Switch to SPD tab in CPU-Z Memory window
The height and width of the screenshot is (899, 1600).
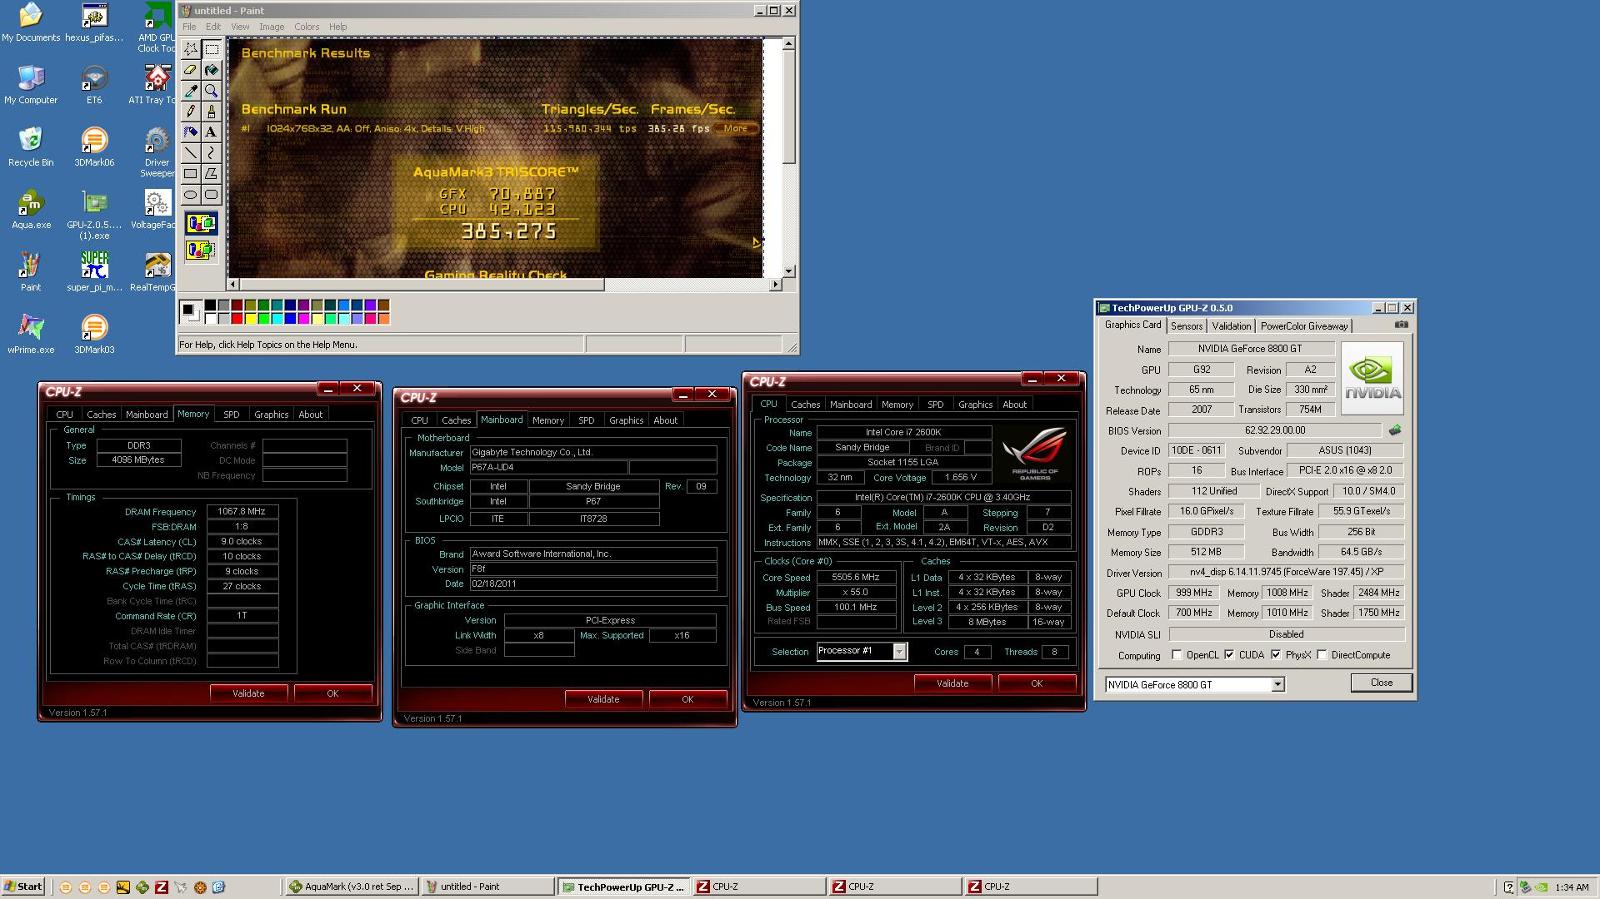231,414
